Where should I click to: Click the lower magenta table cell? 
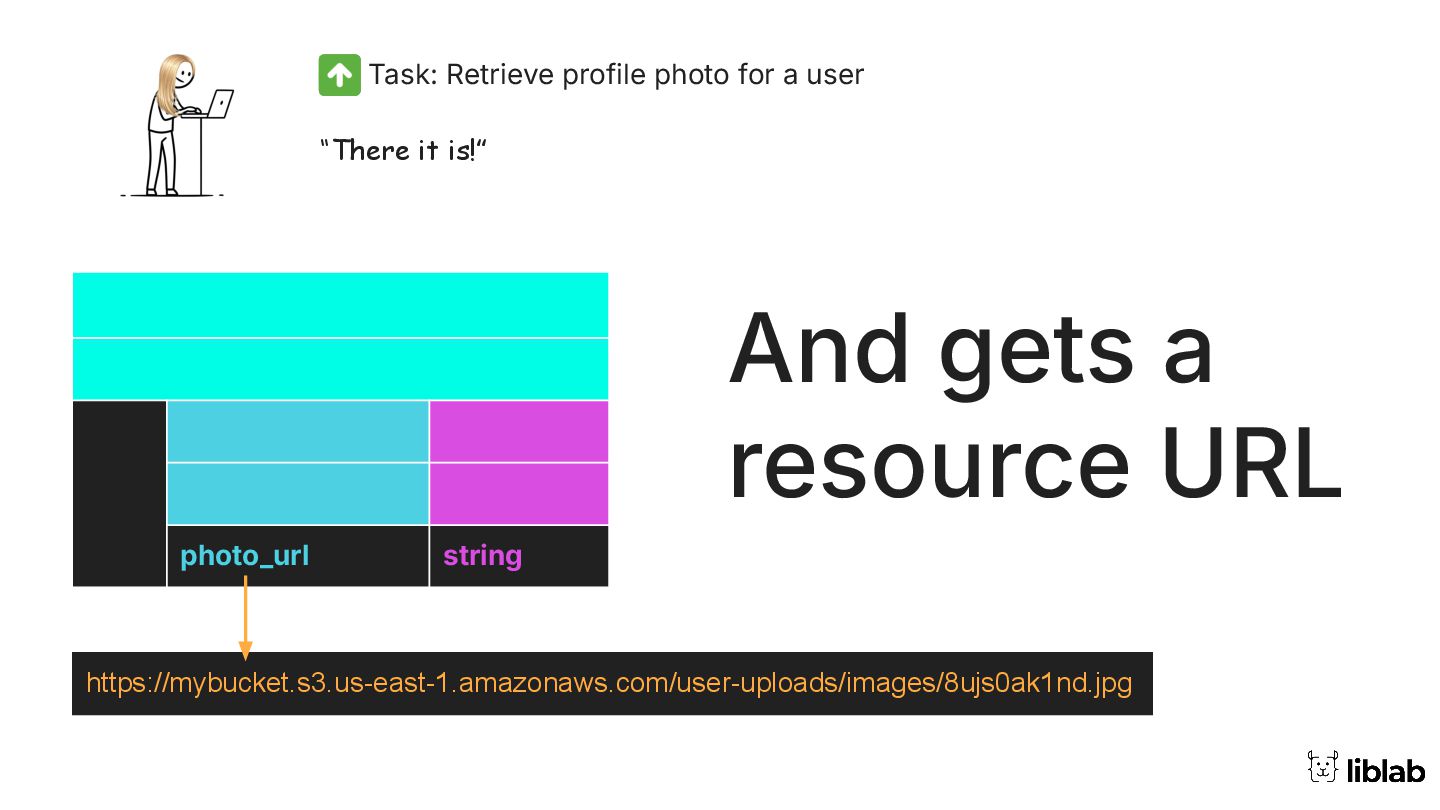519,494
